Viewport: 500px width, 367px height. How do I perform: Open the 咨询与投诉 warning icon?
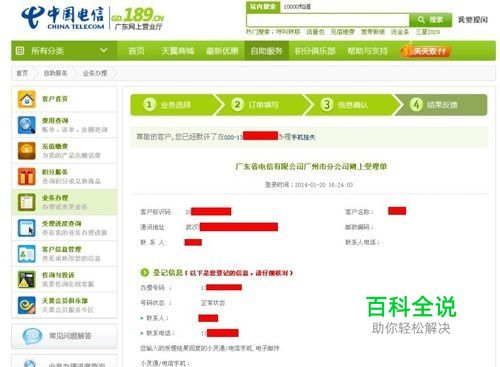[27, 279]
